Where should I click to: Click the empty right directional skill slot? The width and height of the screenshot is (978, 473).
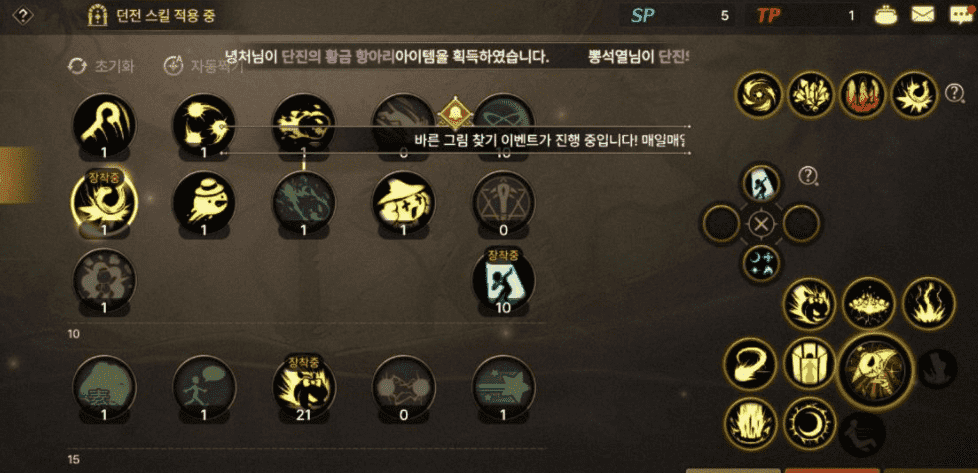(x=800, y=224)
